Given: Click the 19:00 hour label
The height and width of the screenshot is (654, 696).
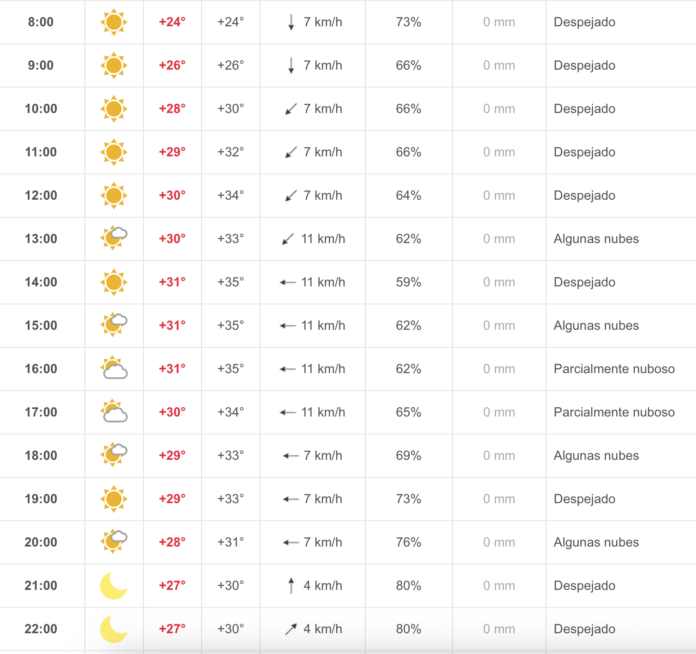Looking at the screenshot, I should point(41,499).
